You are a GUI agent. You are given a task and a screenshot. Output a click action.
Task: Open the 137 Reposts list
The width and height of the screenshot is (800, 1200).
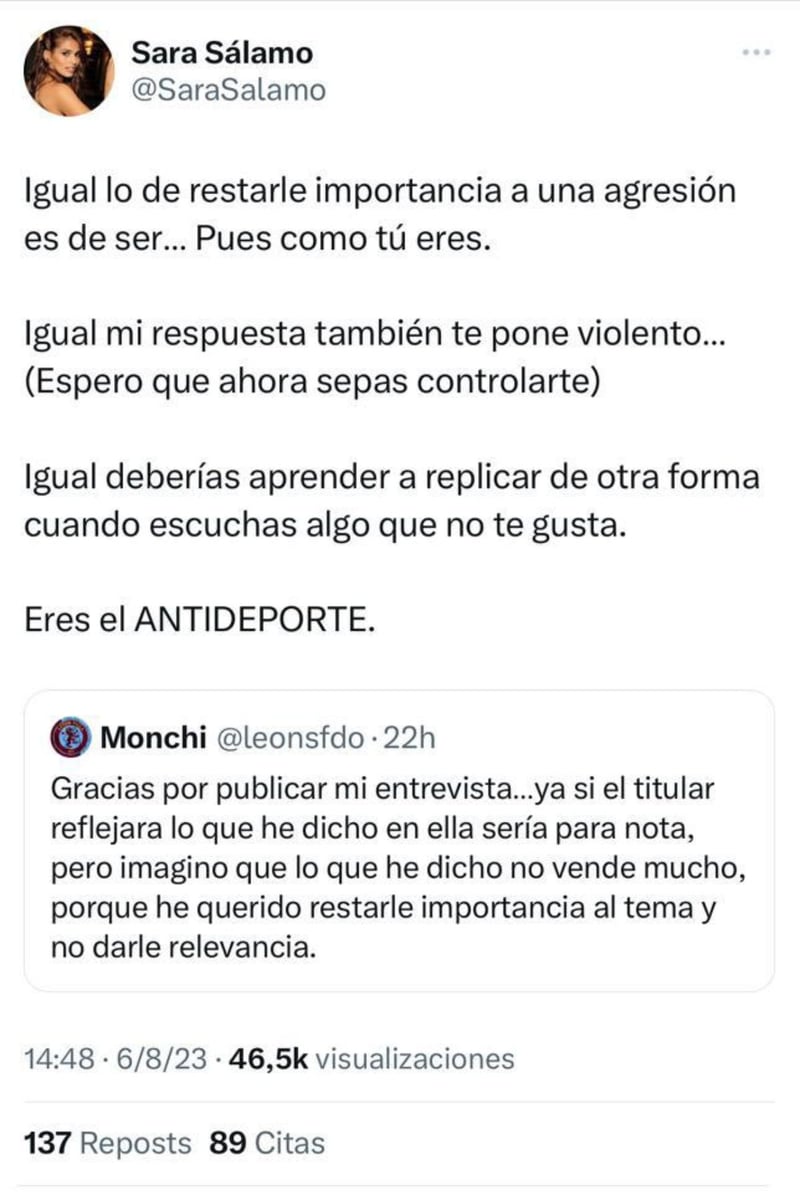click(x=107, y=1142)
